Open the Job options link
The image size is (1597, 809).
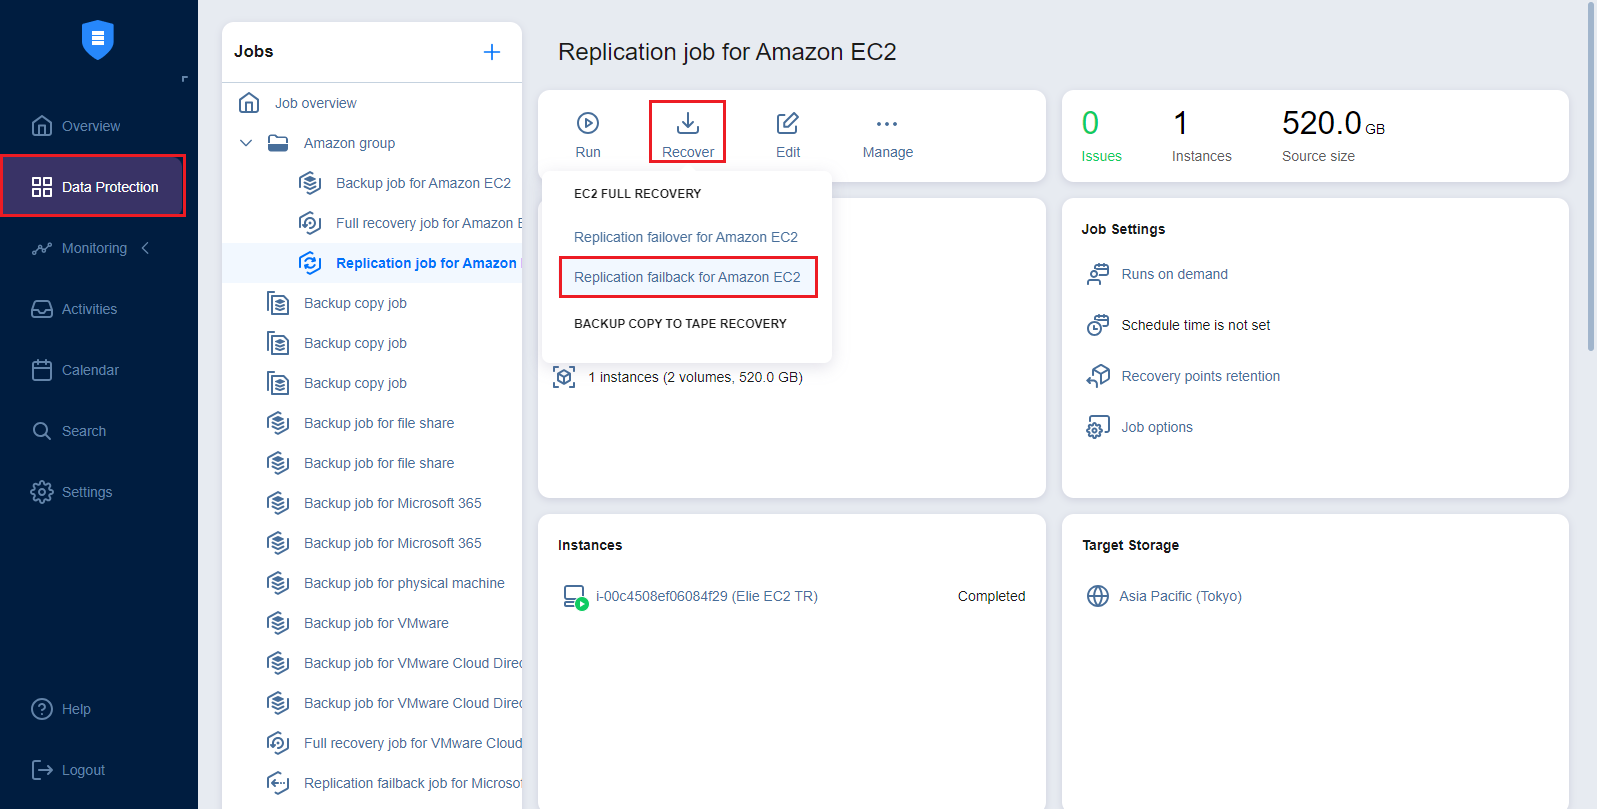[x=1157, y=427]
